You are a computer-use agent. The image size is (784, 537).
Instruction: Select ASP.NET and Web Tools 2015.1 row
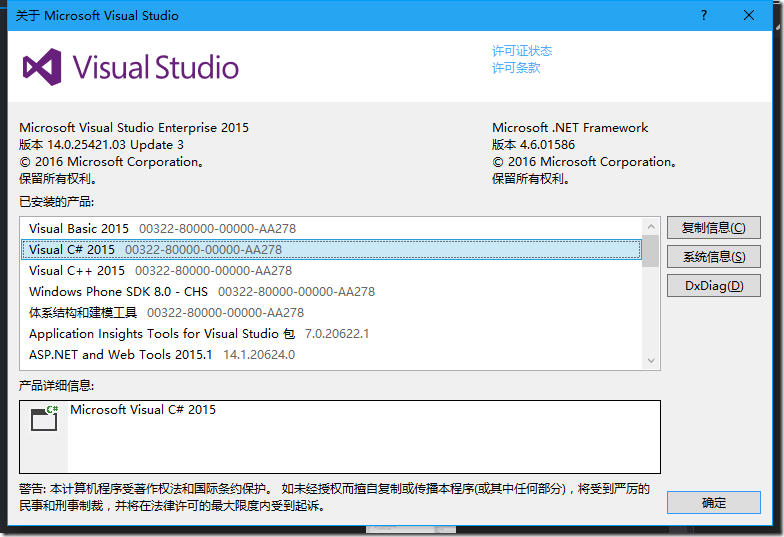click(x=331, y=354)
